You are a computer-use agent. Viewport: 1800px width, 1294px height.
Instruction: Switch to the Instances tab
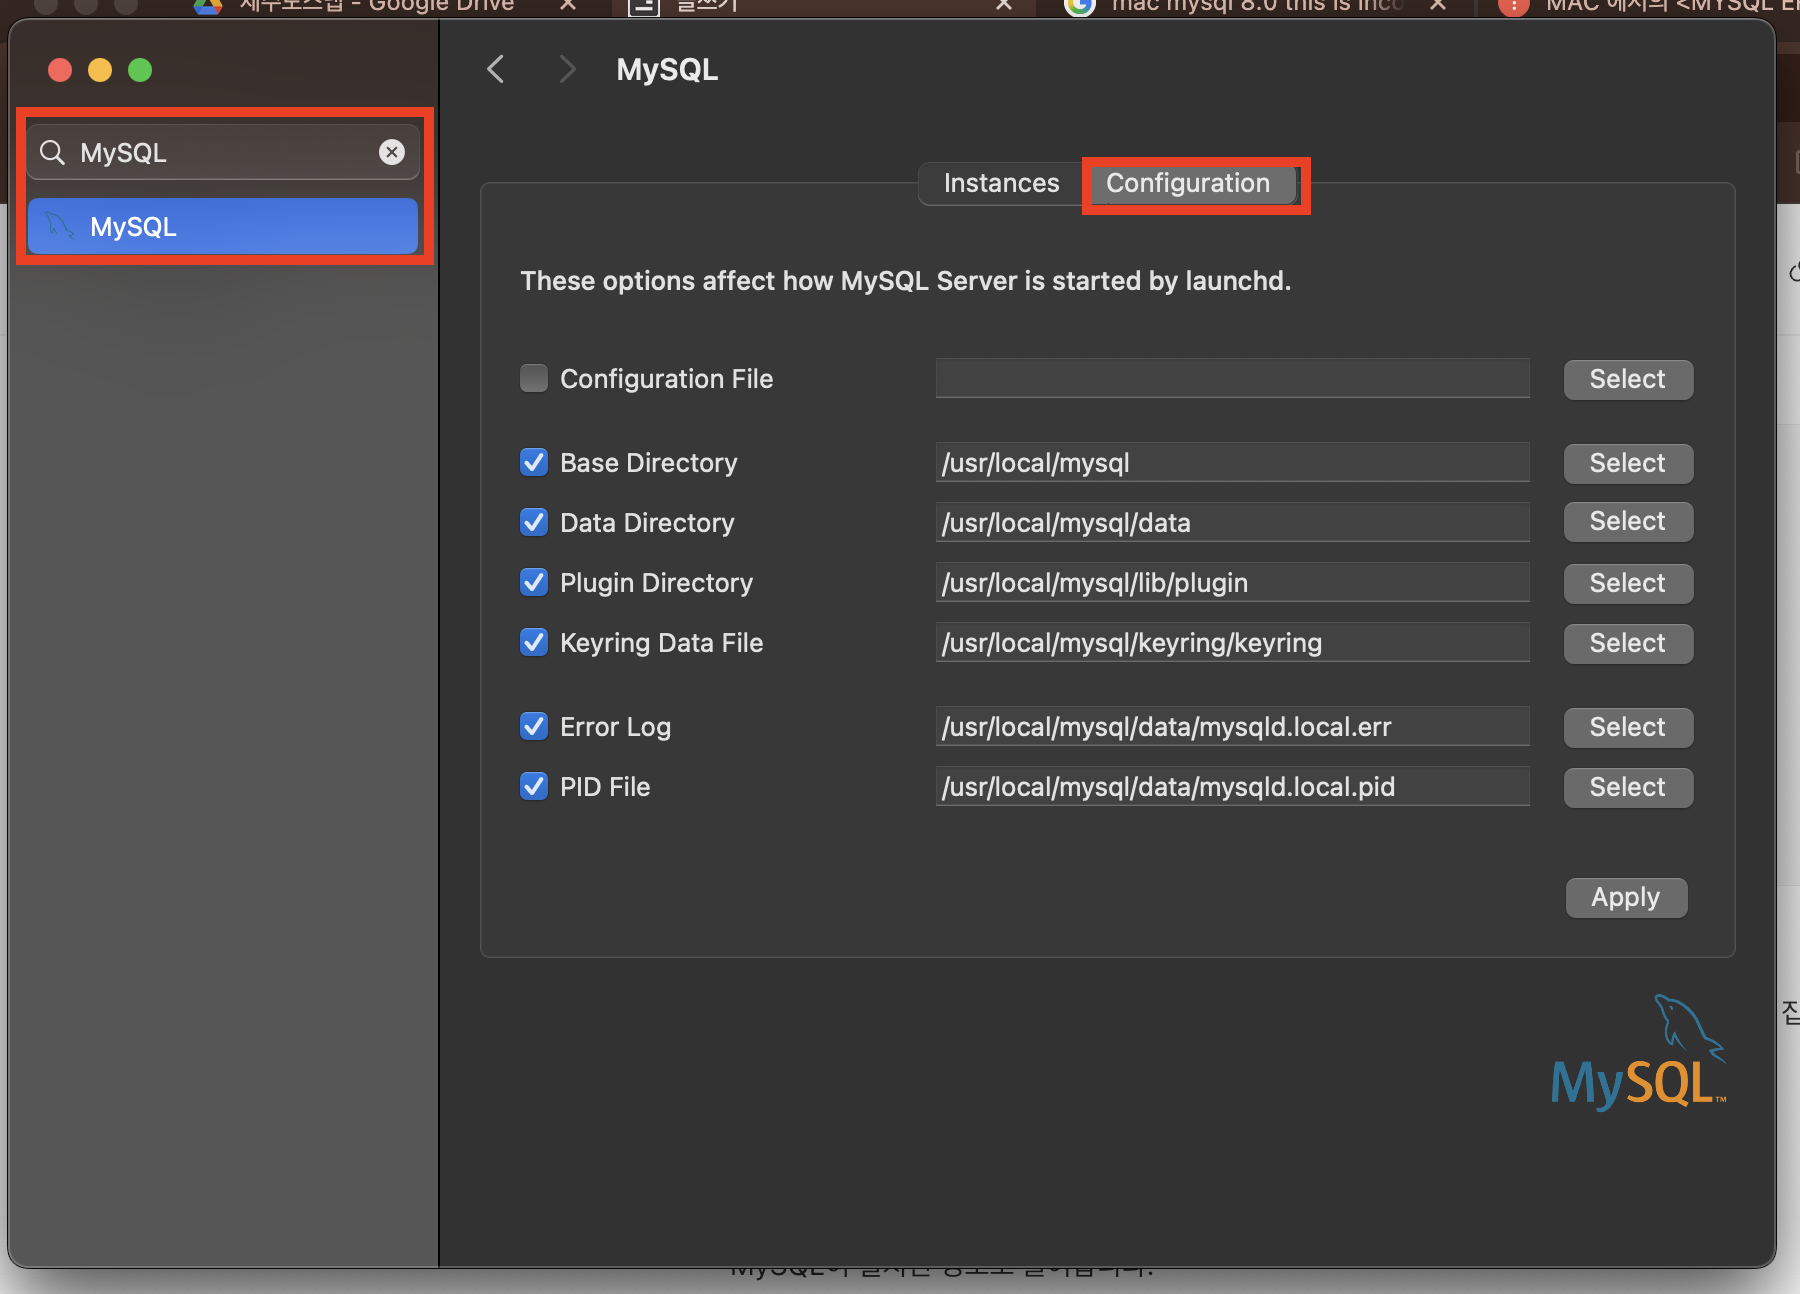click(1001, 183)
